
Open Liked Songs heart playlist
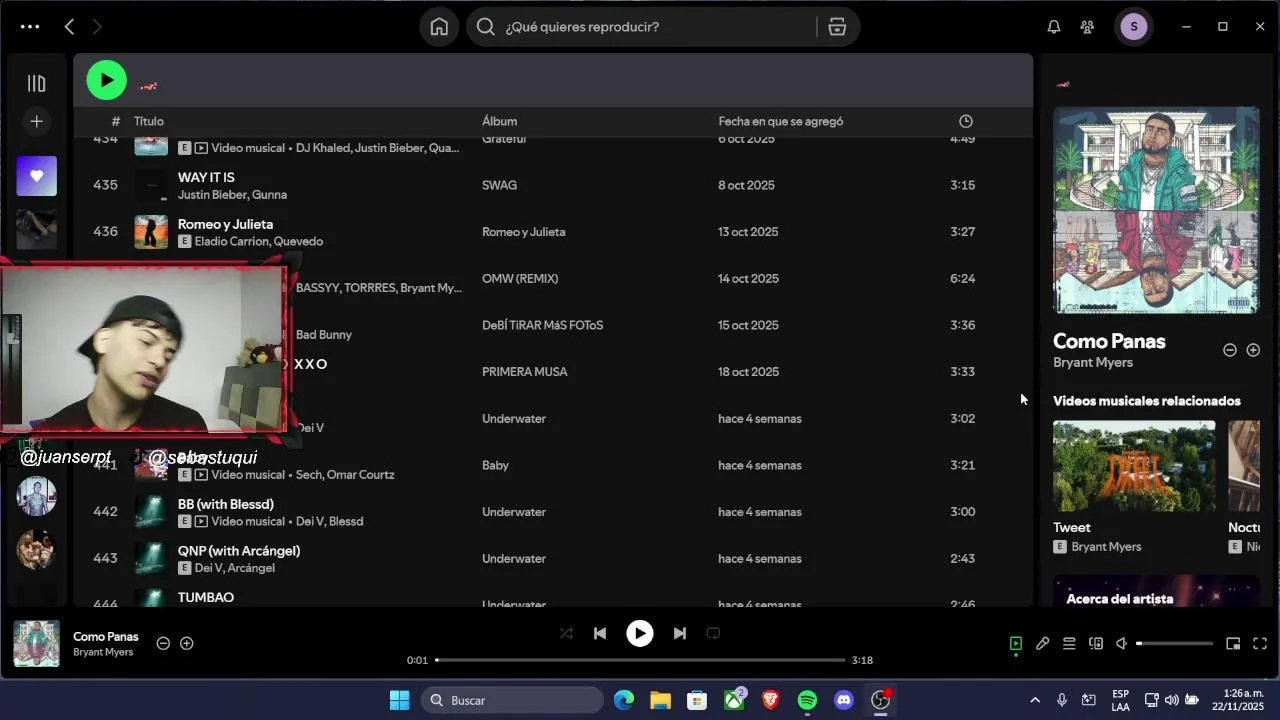[36, 176]
